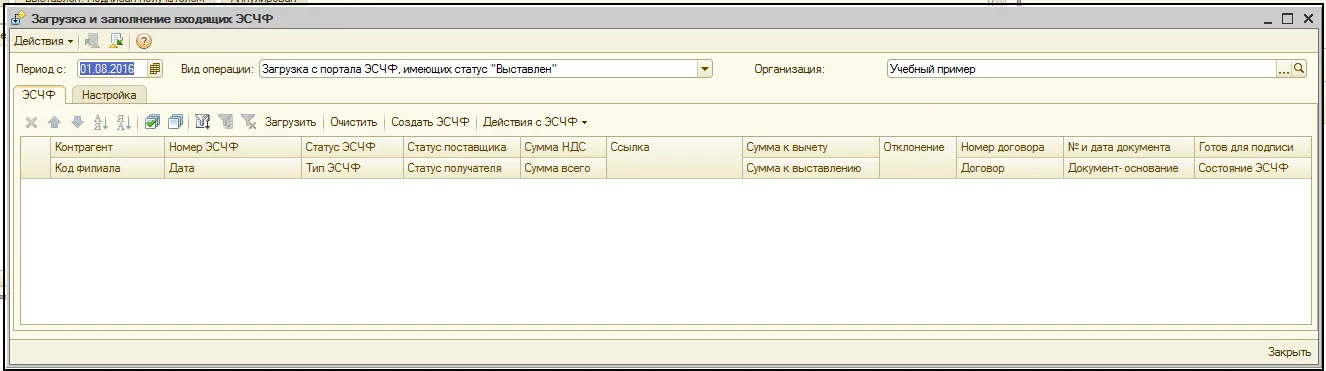Click the Состояние ЭСЧФ column header
This screenshot has height=371, width=1326.
(1253, 168)
